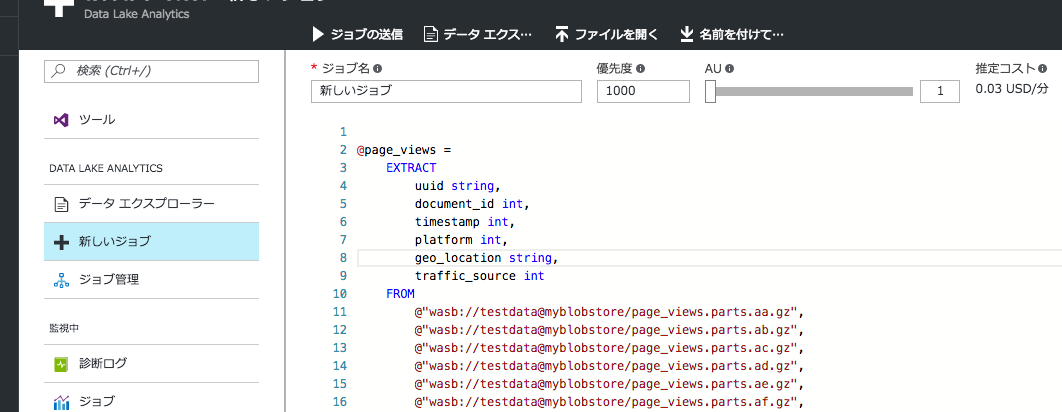Click the green diagnostic log icon
Image resolution: width=1062 pixels, height=412 pixels.
[x=61, y=364]
